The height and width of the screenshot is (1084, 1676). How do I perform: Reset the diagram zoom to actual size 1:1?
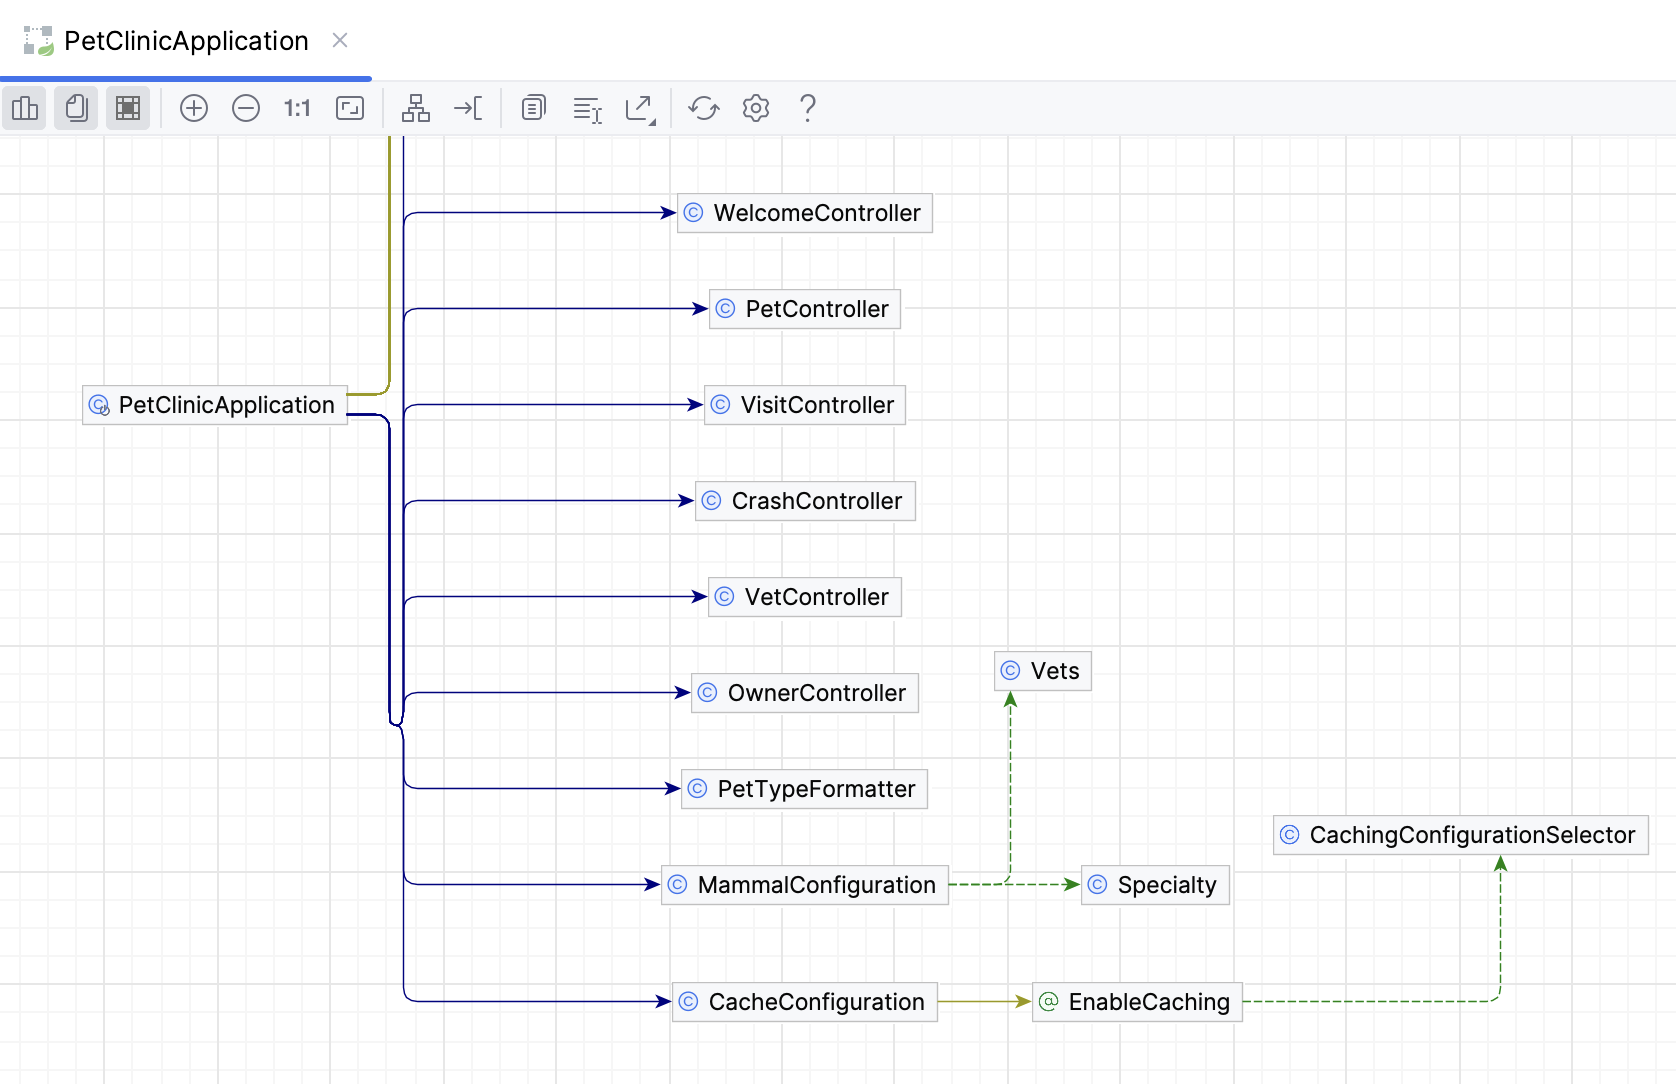(297, 108)
